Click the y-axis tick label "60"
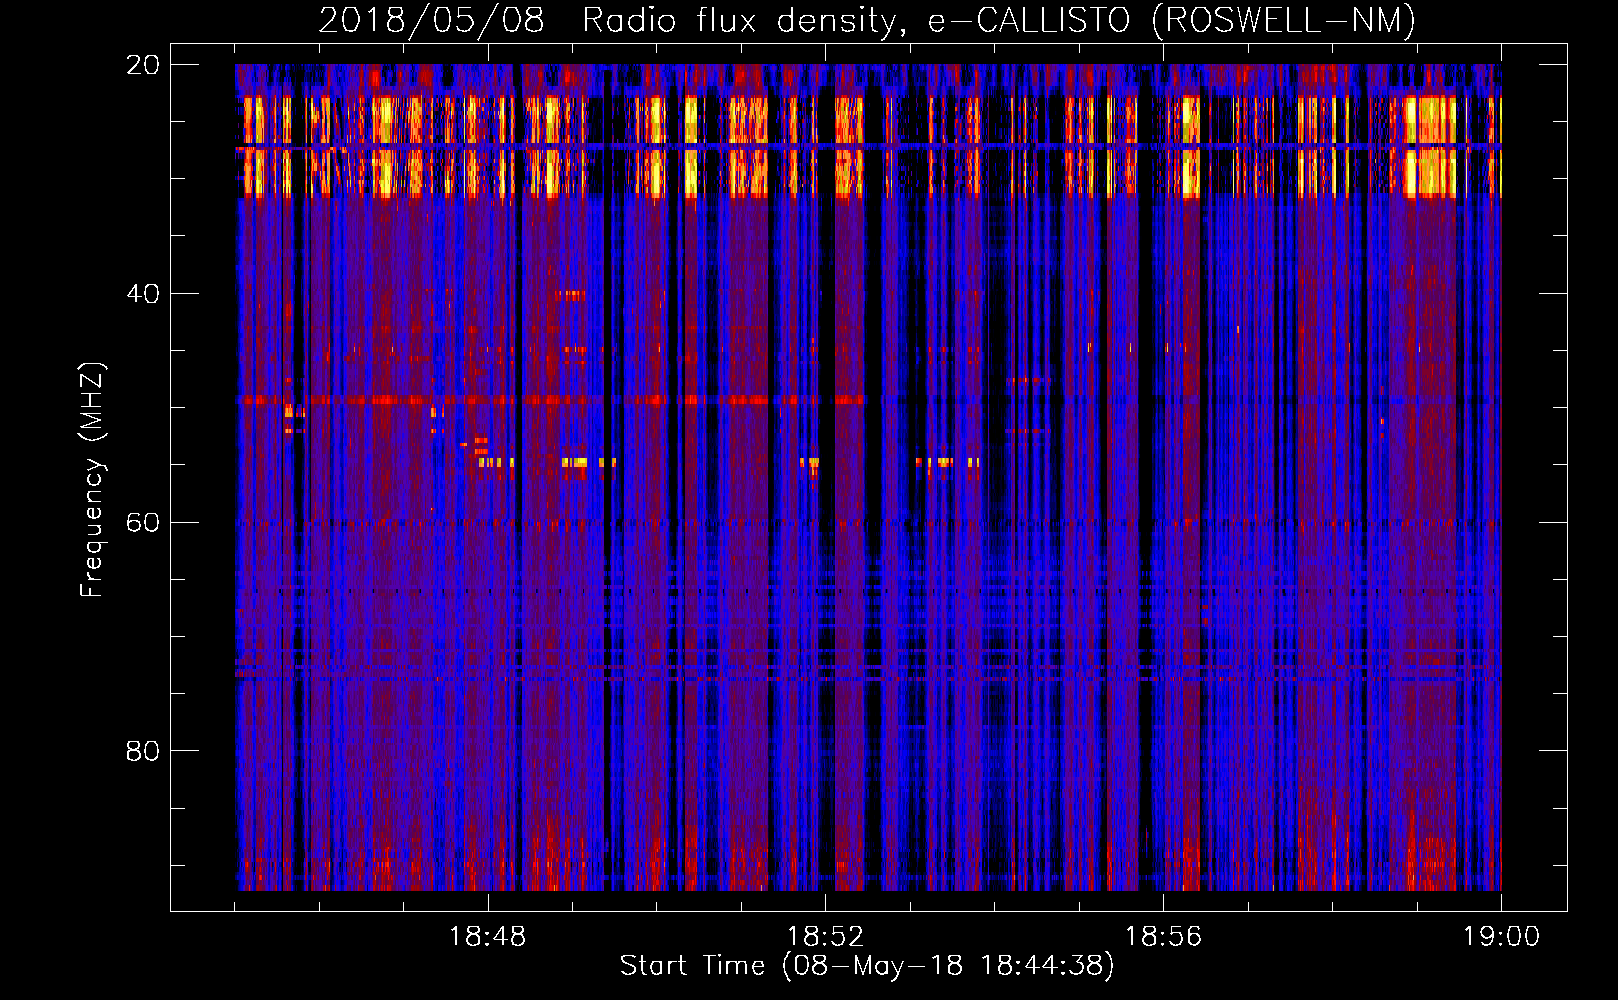 click(143, 523)
